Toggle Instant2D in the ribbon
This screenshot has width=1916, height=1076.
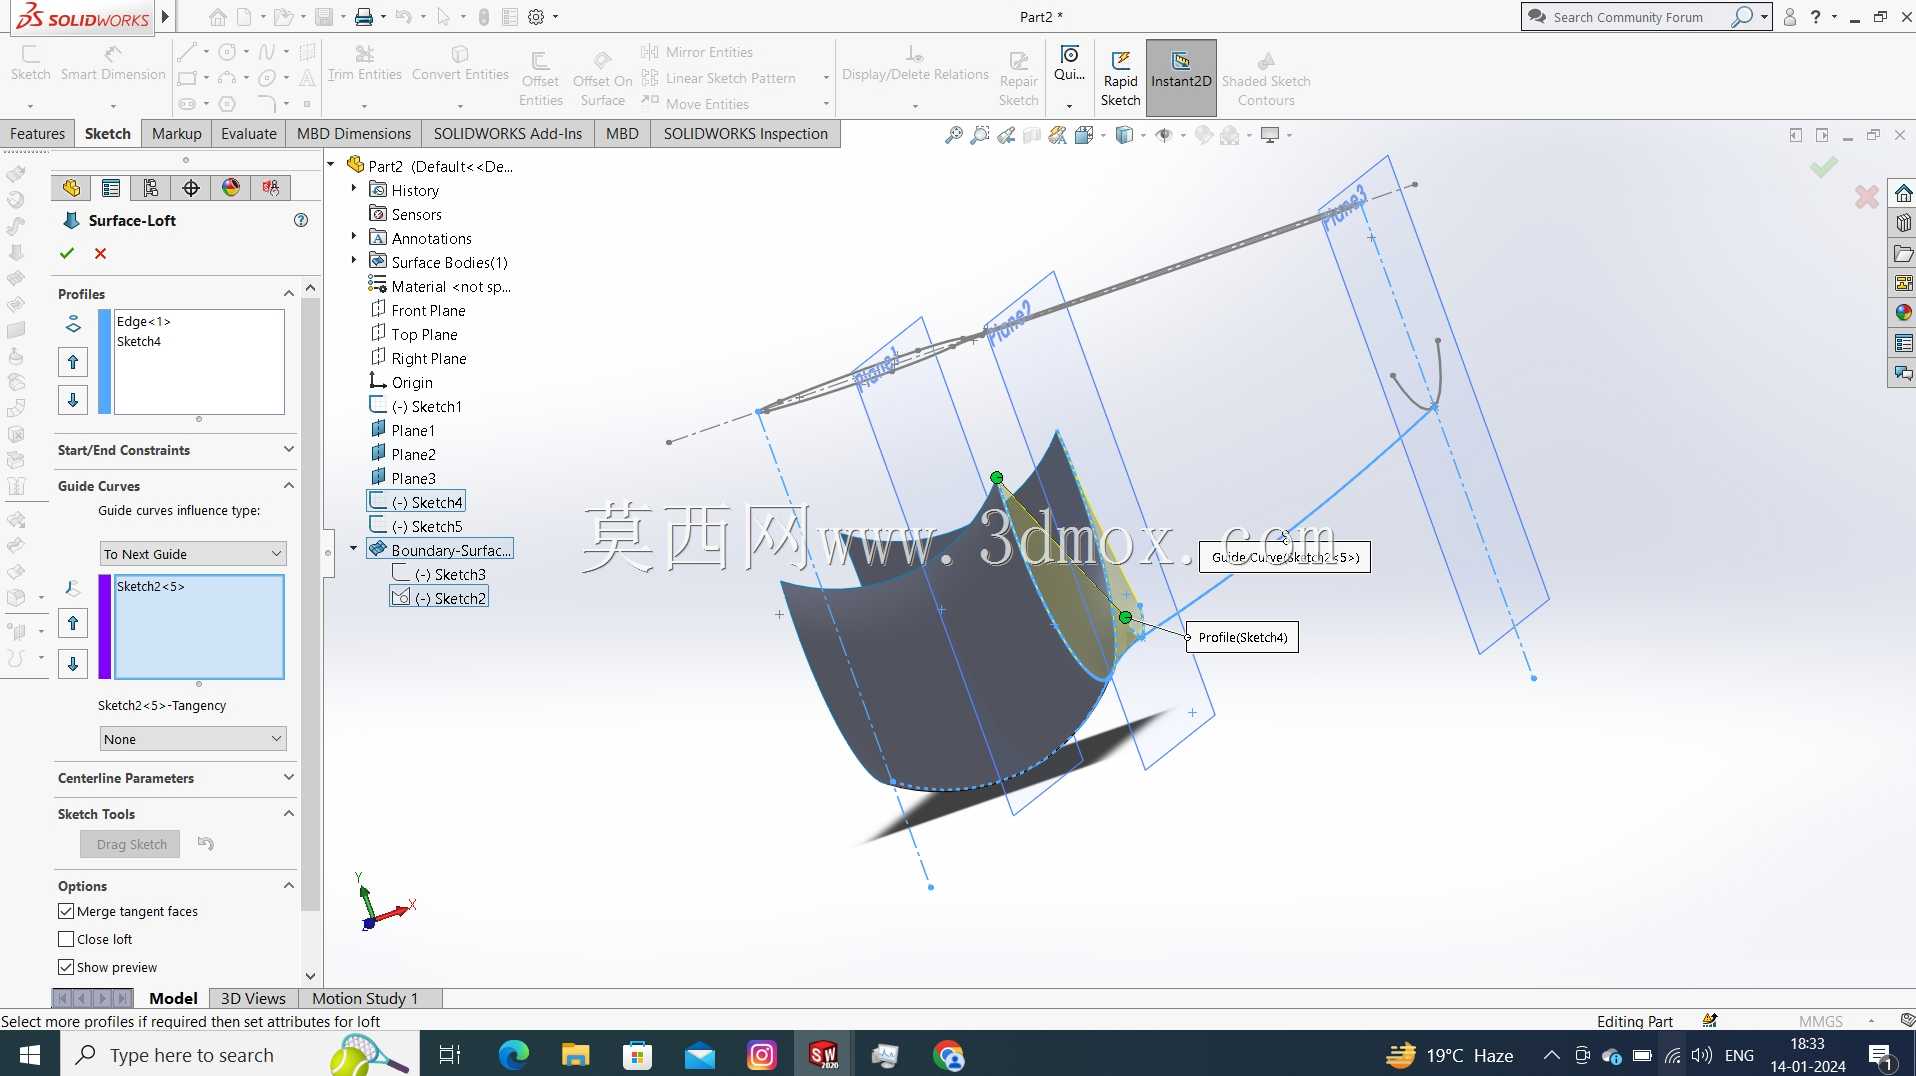tap(1181, 78)
